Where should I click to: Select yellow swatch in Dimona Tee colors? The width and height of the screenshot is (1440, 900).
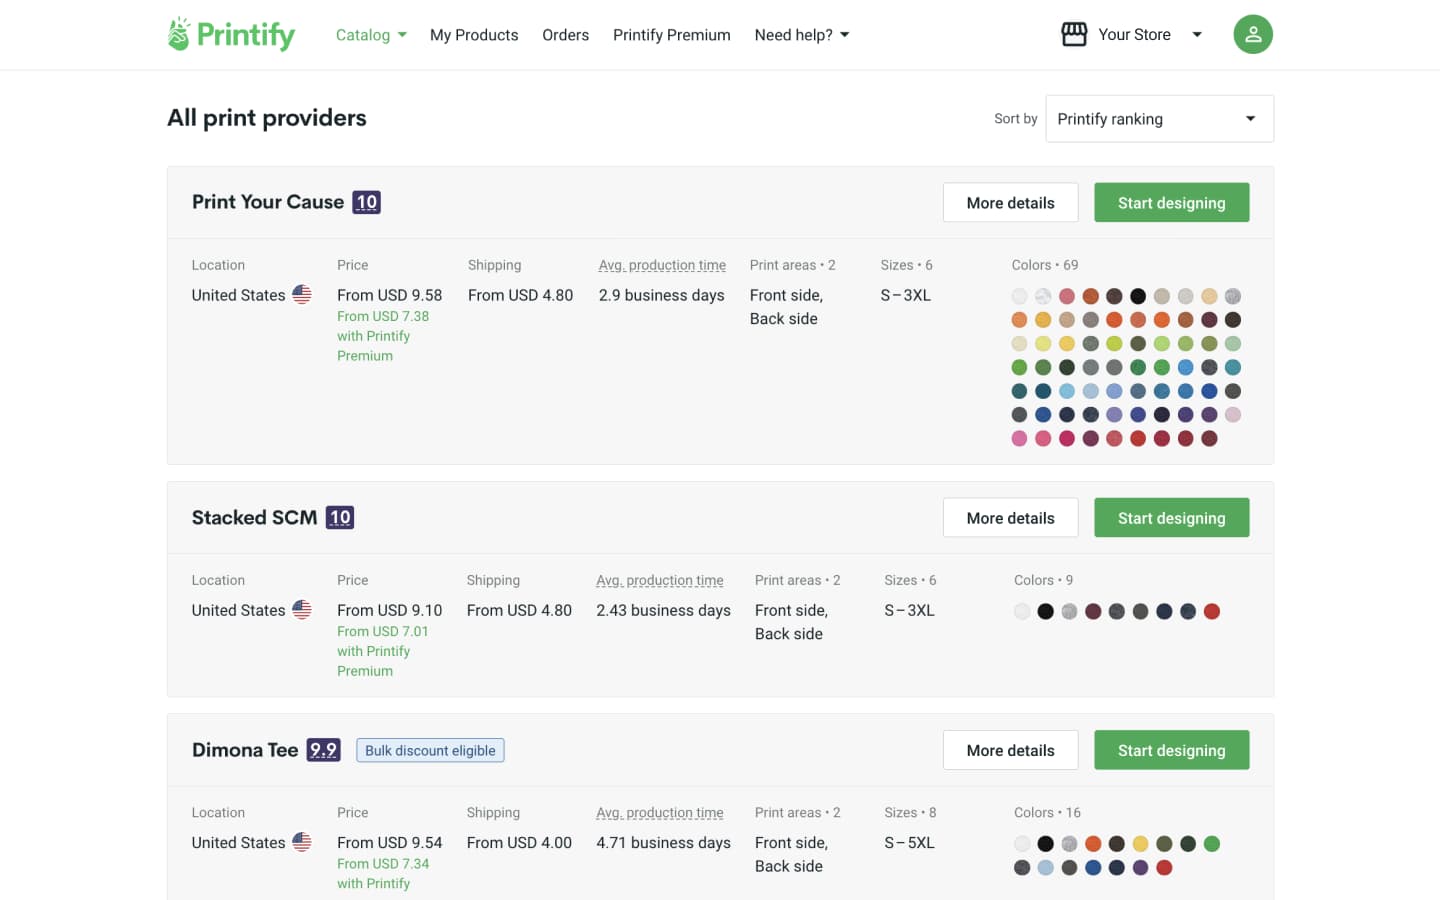point(1140,844)
